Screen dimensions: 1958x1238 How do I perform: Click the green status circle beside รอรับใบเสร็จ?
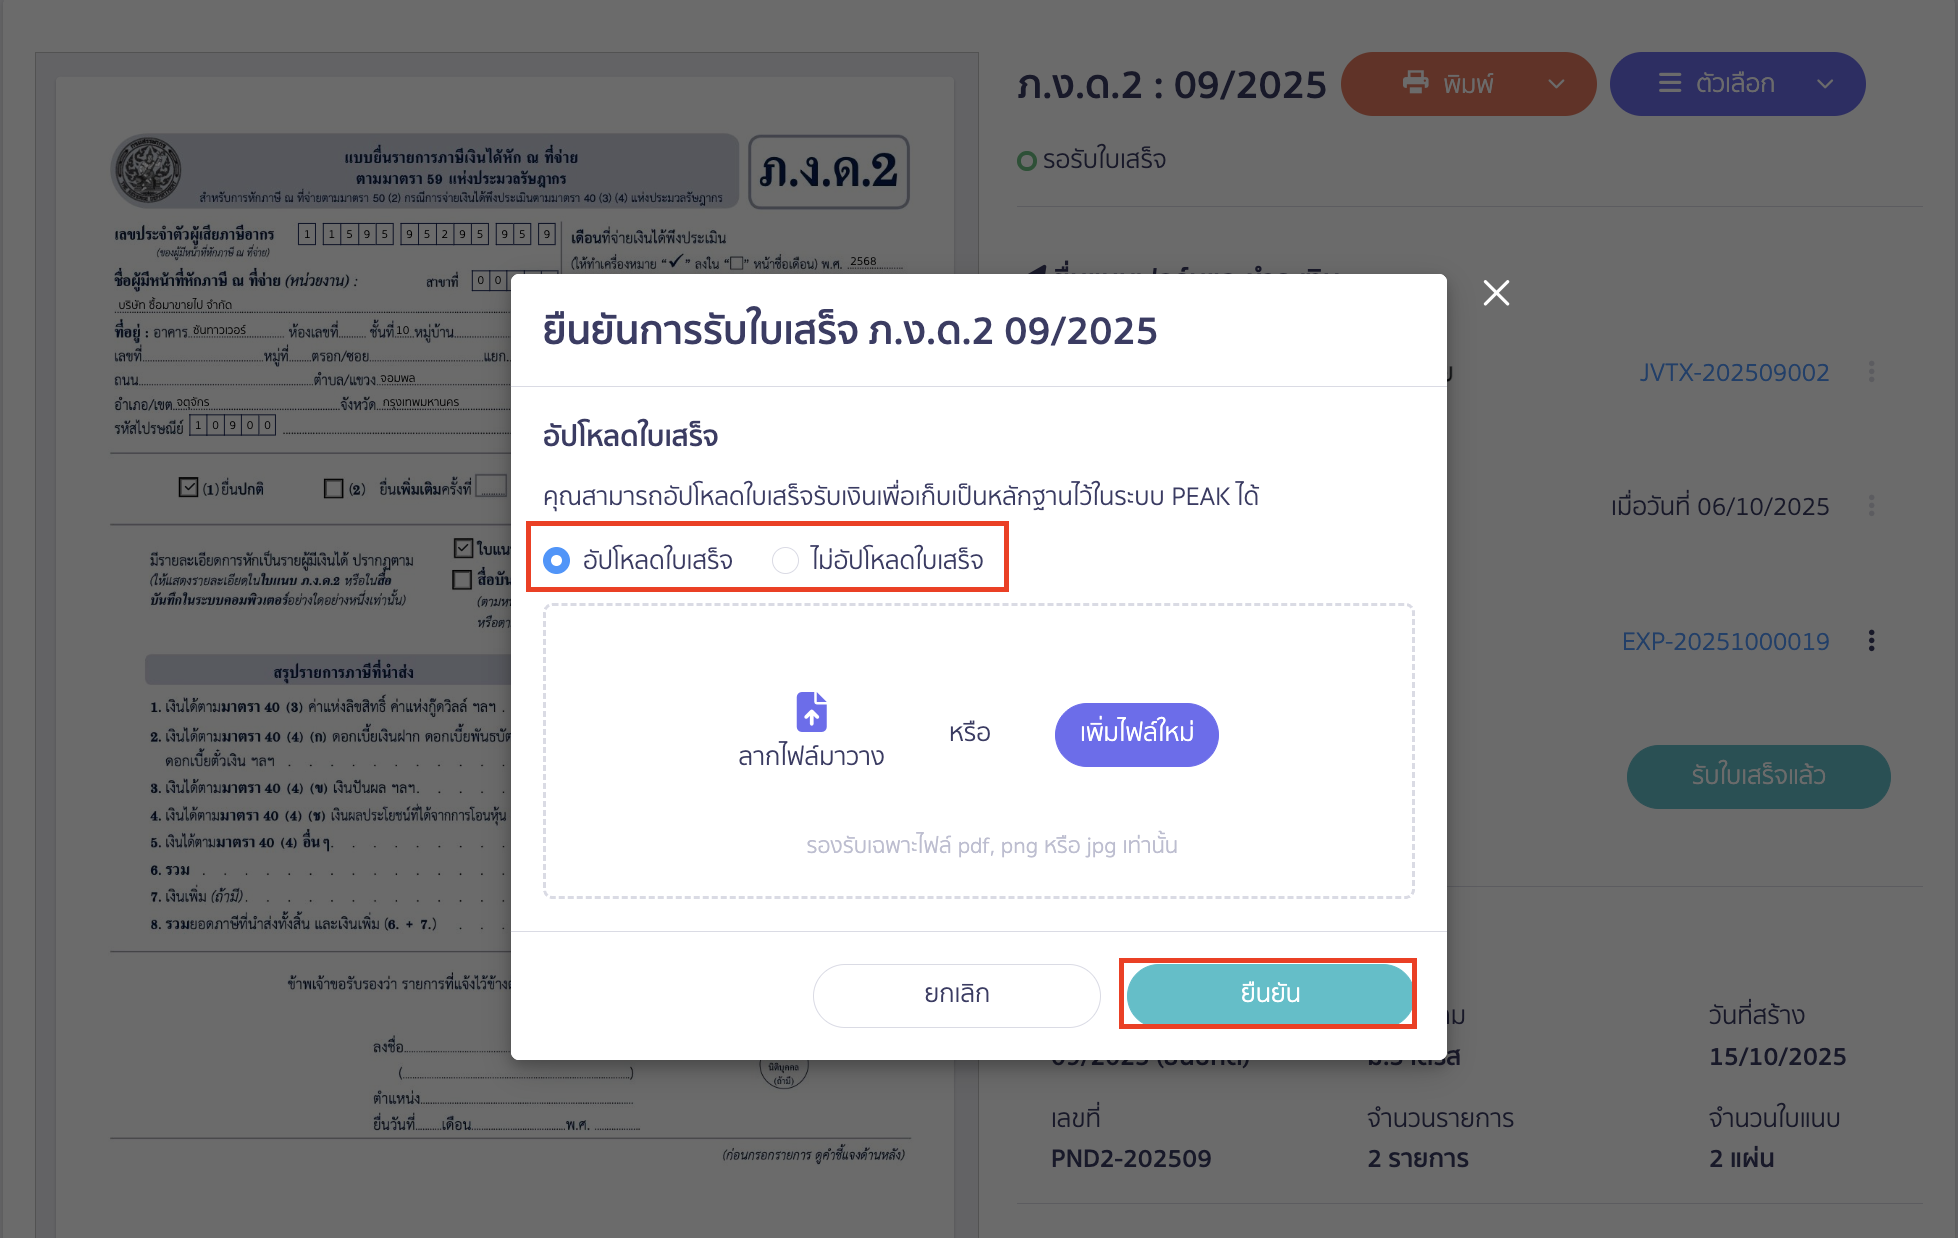click(x=1026, y=159)
